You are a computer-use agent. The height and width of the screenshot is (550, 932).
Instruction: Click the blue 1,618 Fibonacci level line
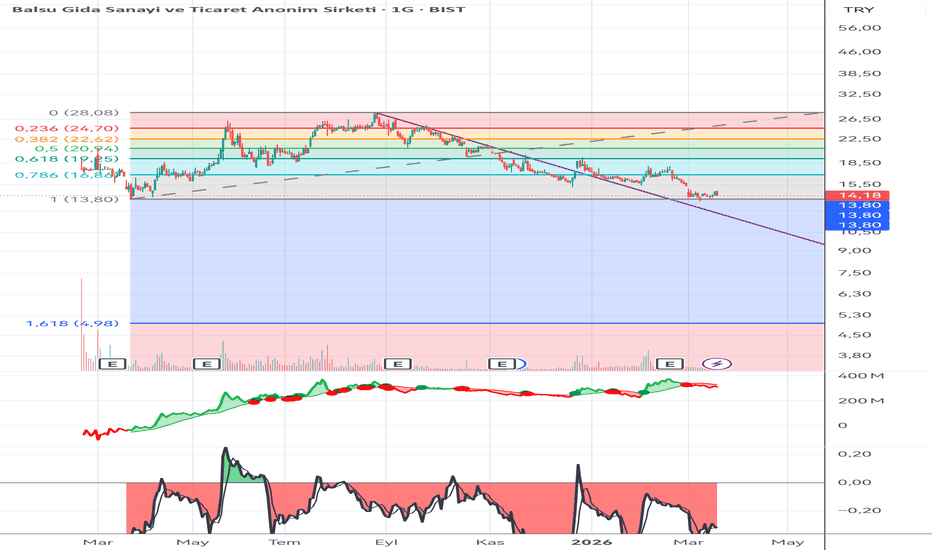pyautogui.click(x=477, y=323)
